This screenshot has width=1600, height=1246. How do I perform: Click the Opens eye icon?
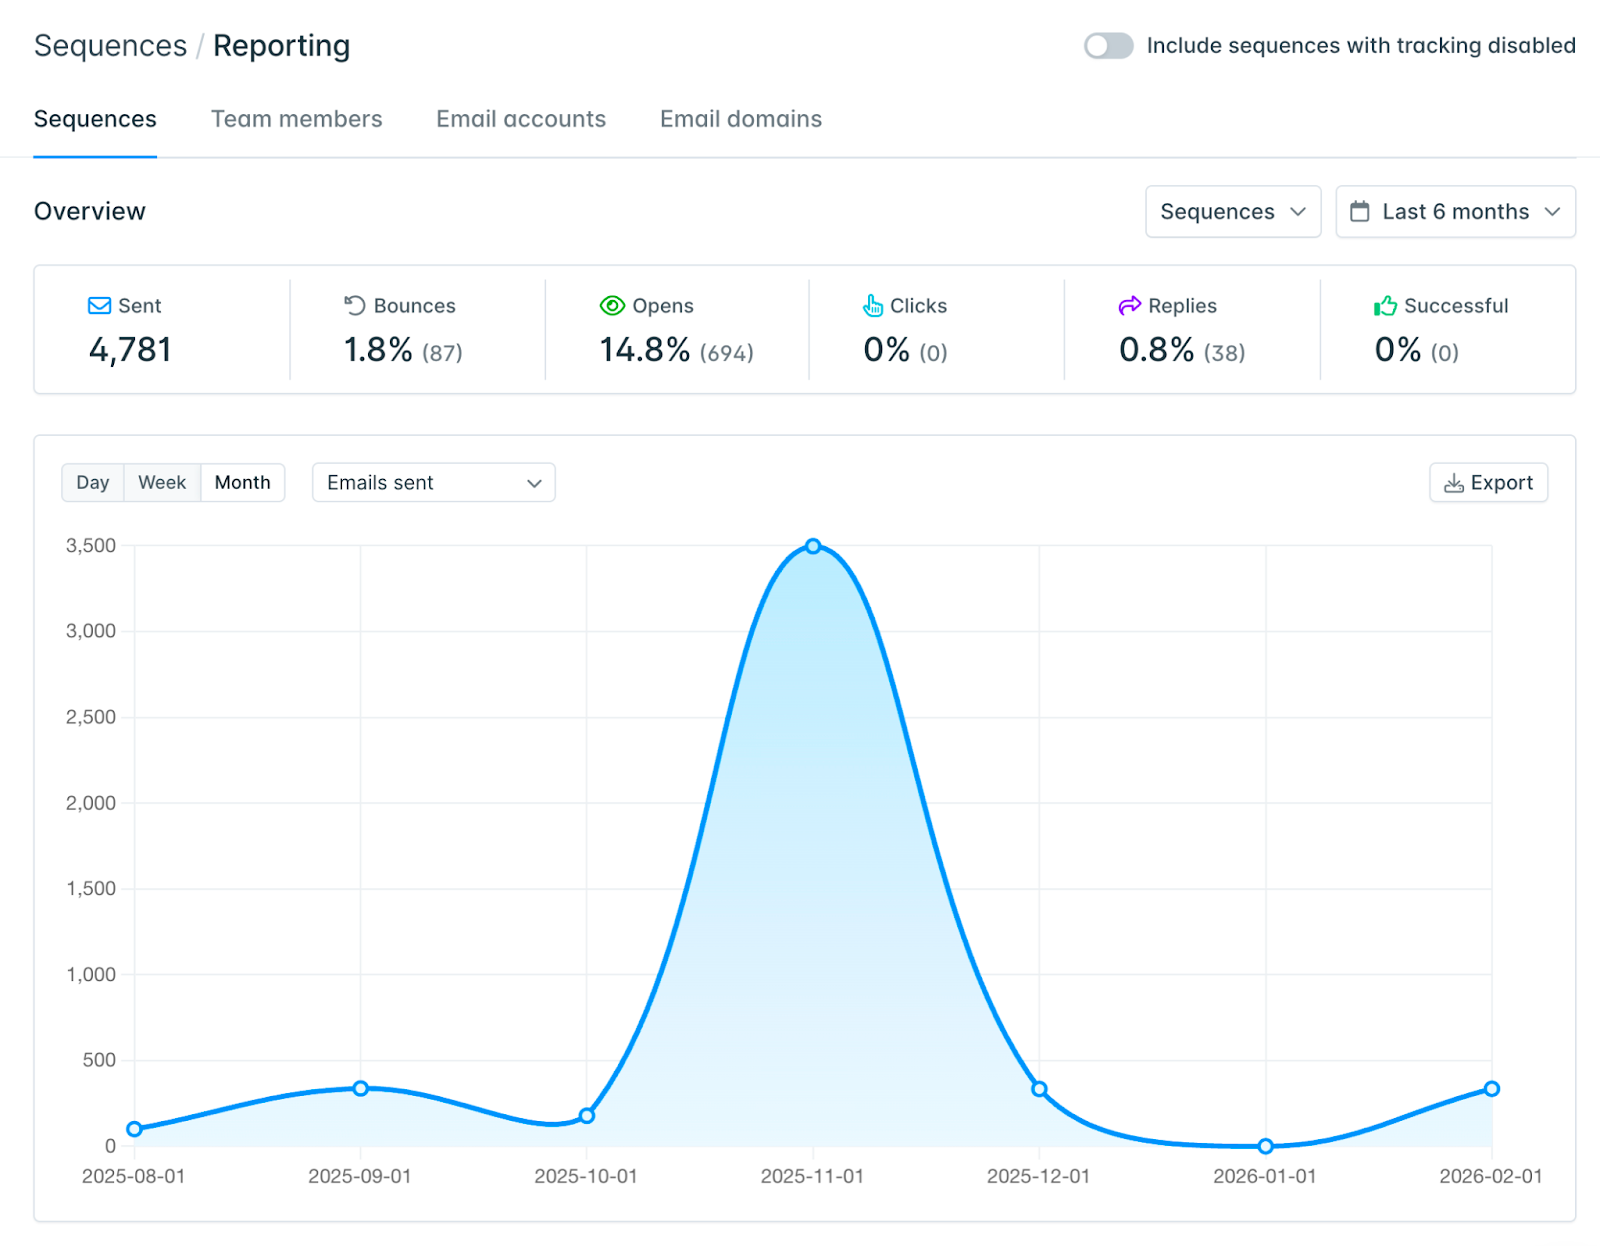click(x=612, y=306)
